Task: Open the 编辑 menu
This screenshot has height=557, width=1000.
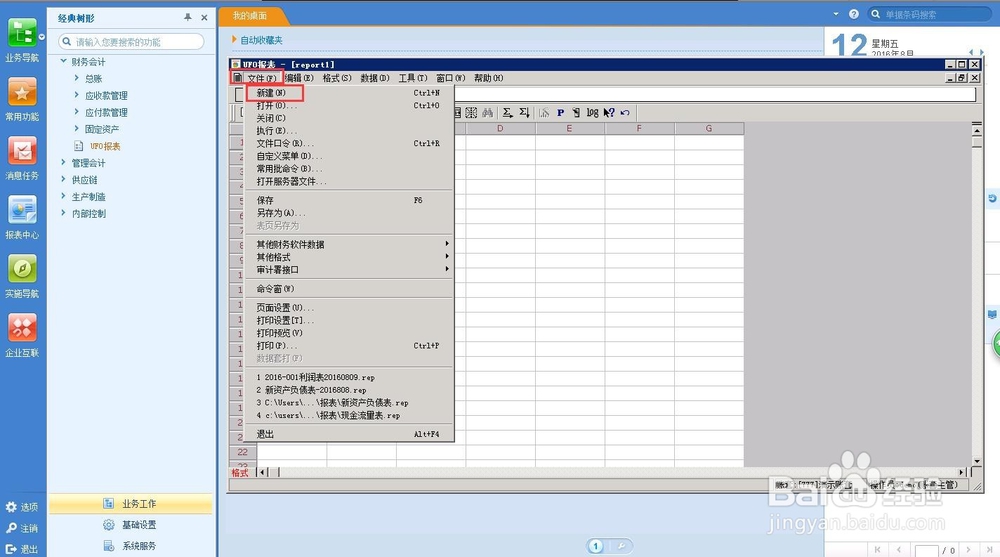Action: click(x=299, y=78)
